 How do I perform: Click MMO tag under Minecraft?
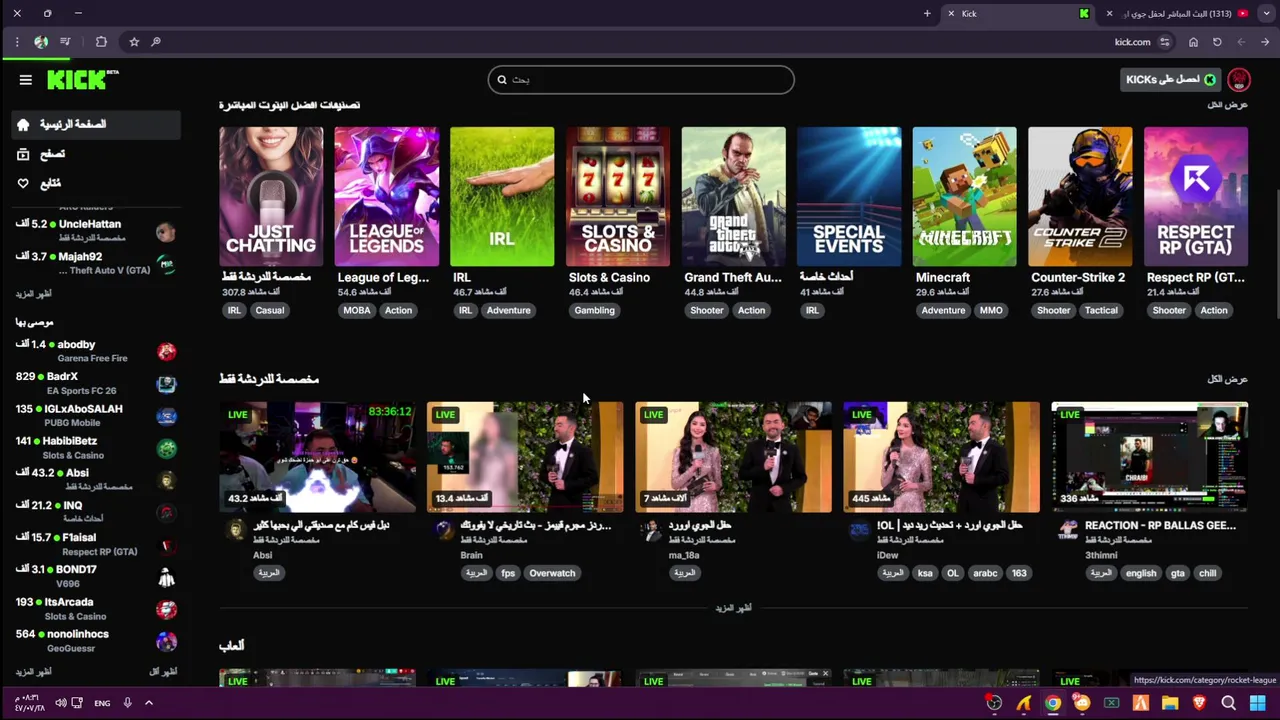tap(991, 310)
